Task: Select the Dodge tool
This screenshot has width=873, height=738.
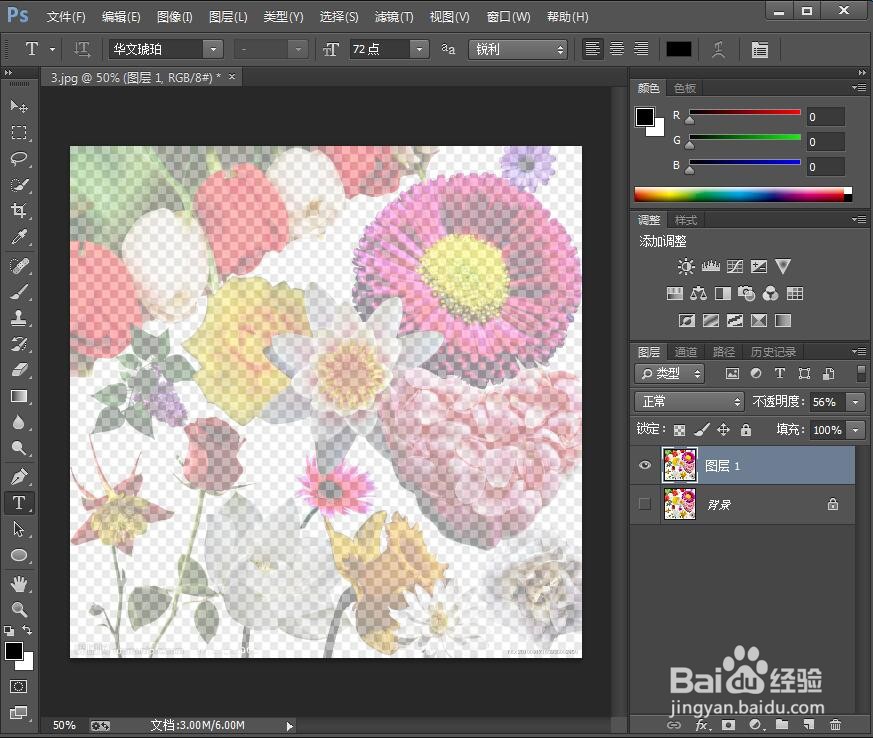Action: pos(18,448)
